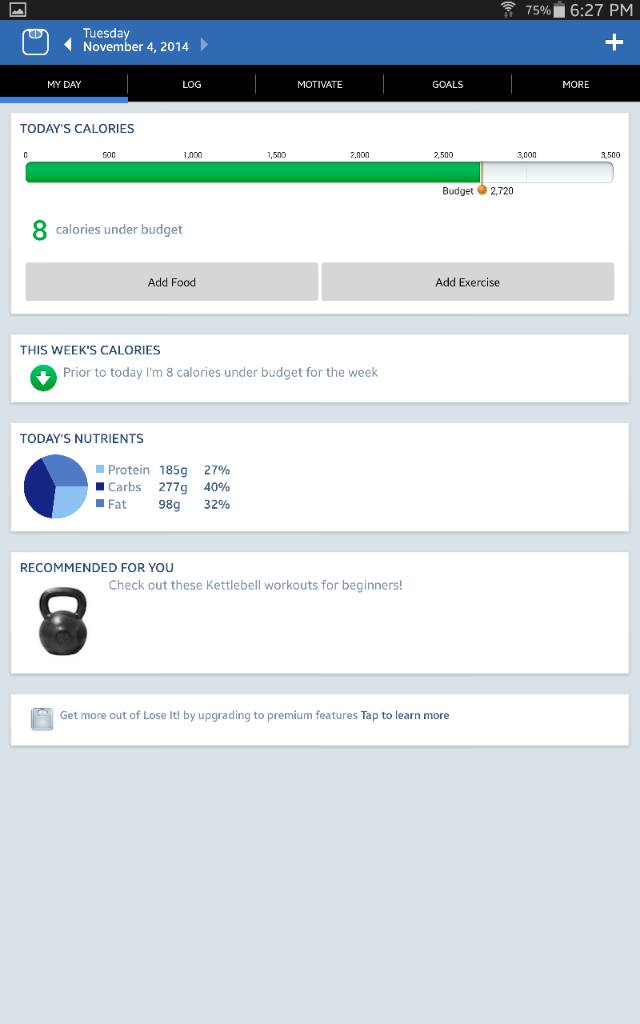
Task: Advance to next day using right arrow
Action: [x=204, y=44]
